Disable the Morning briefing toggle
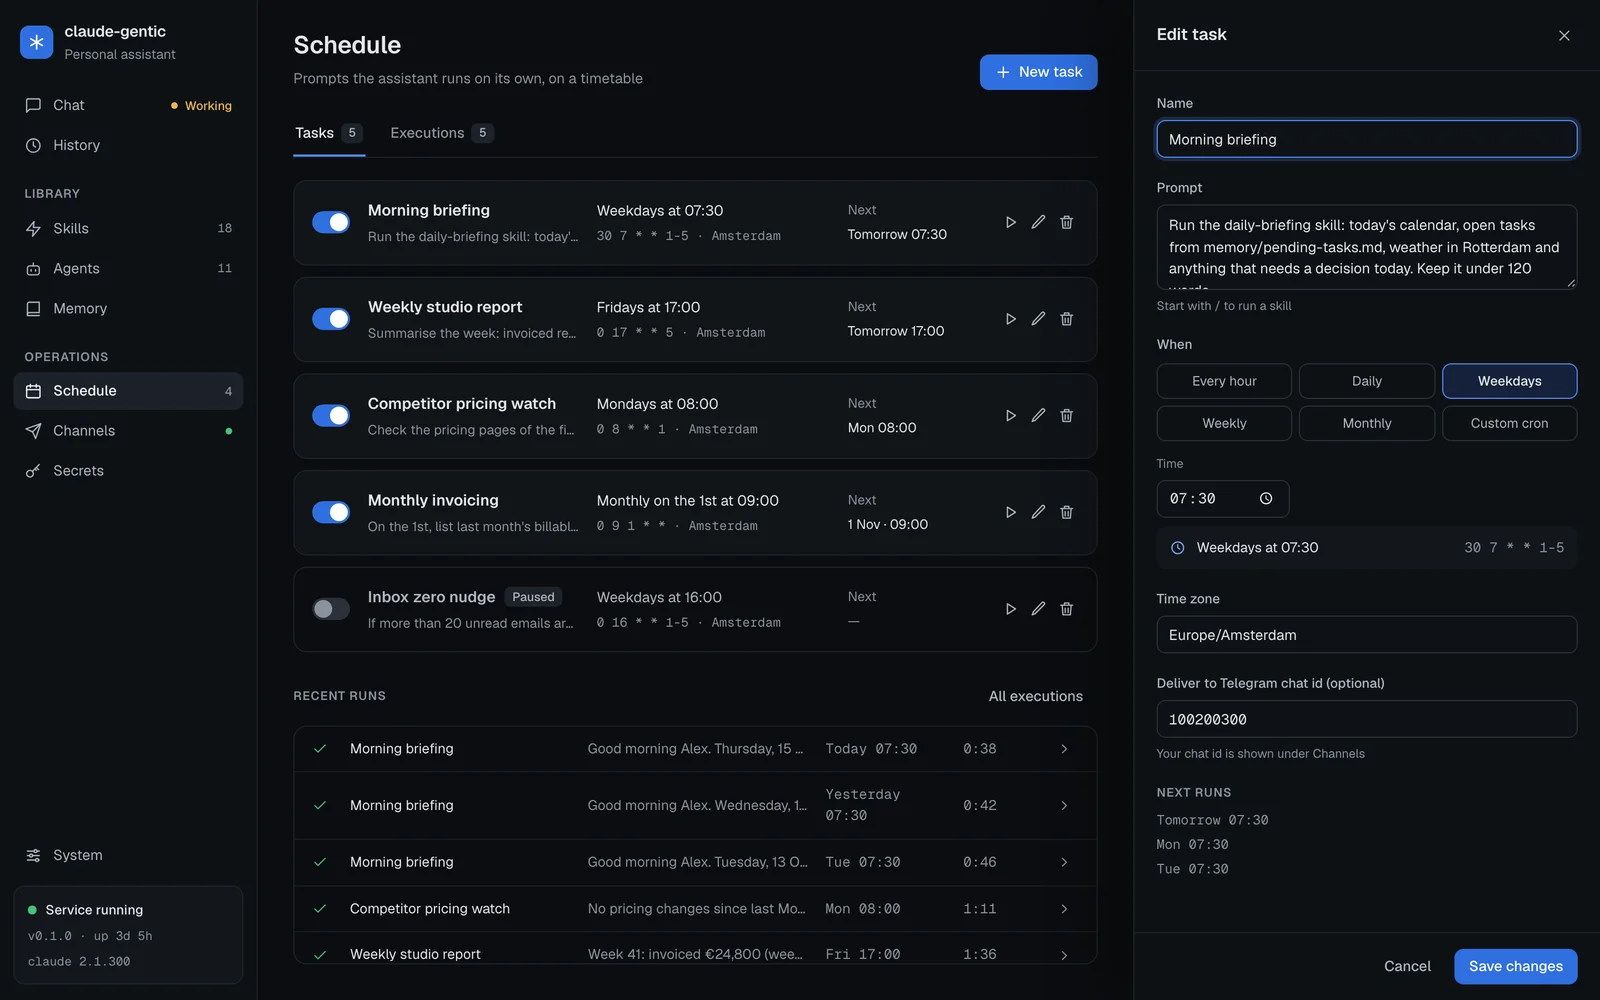Screen dimensions: 1600x1000 (x=331, y=222)
